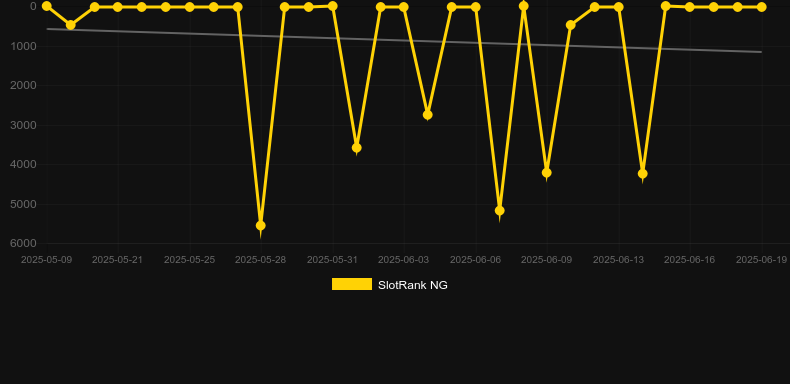Select the top peak point between the 5100 and 4200 dips

(x=523, y=6)
